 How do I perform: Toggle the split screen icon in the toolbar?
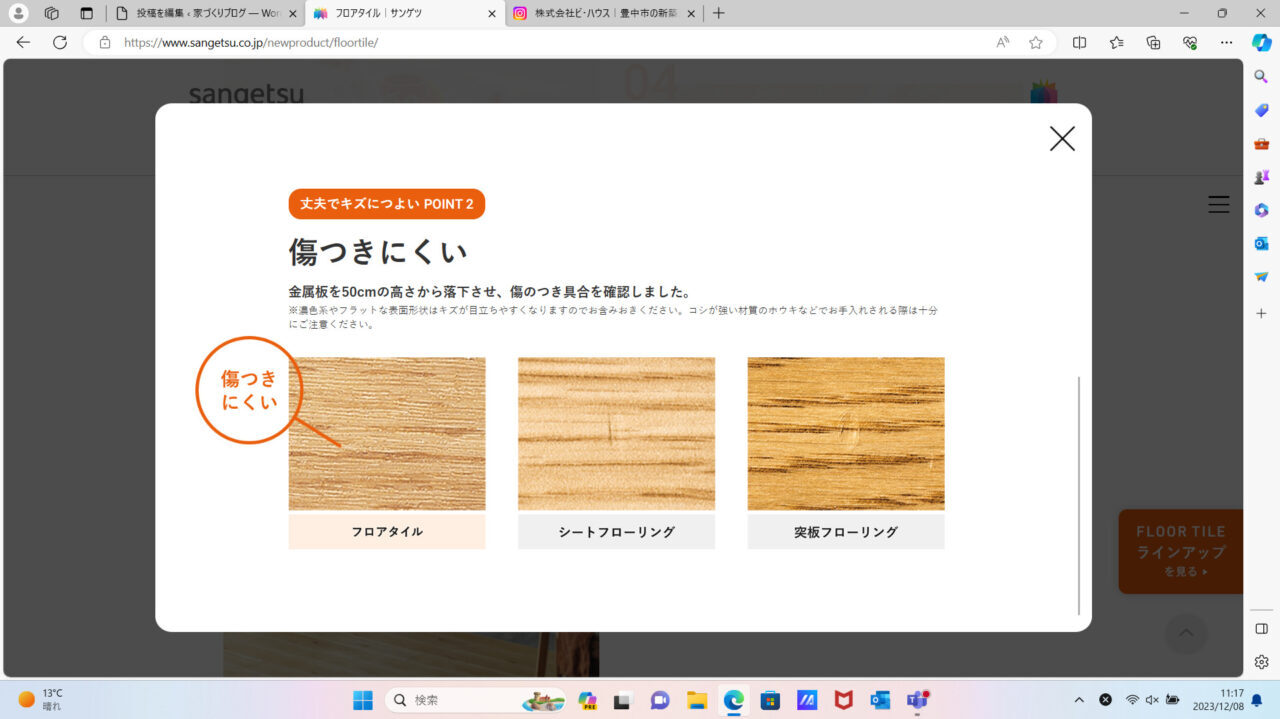pyautogui.click(x=1079, y=42)
